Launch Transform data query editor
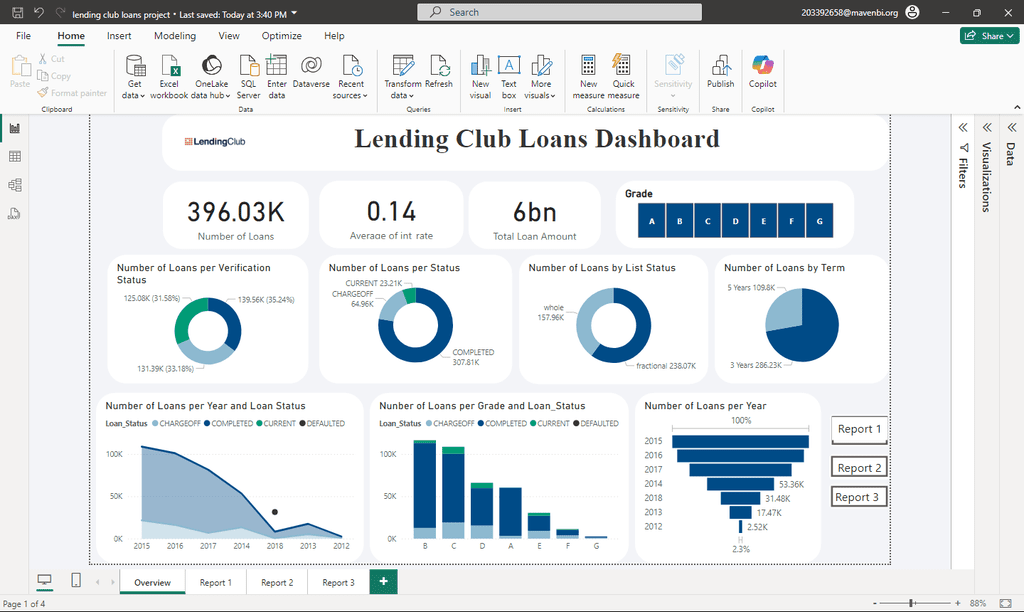 [x=402, y=77]
